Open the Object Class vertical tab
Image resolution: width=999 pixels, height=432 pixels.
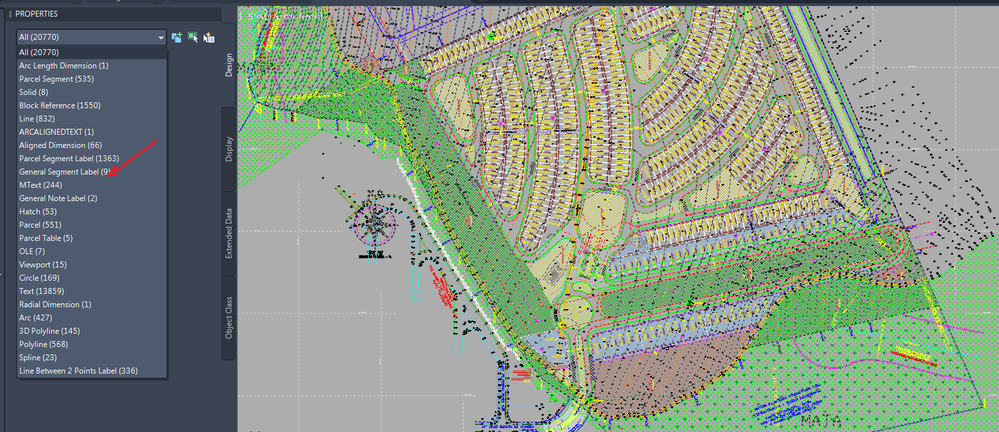click(229, 317)
